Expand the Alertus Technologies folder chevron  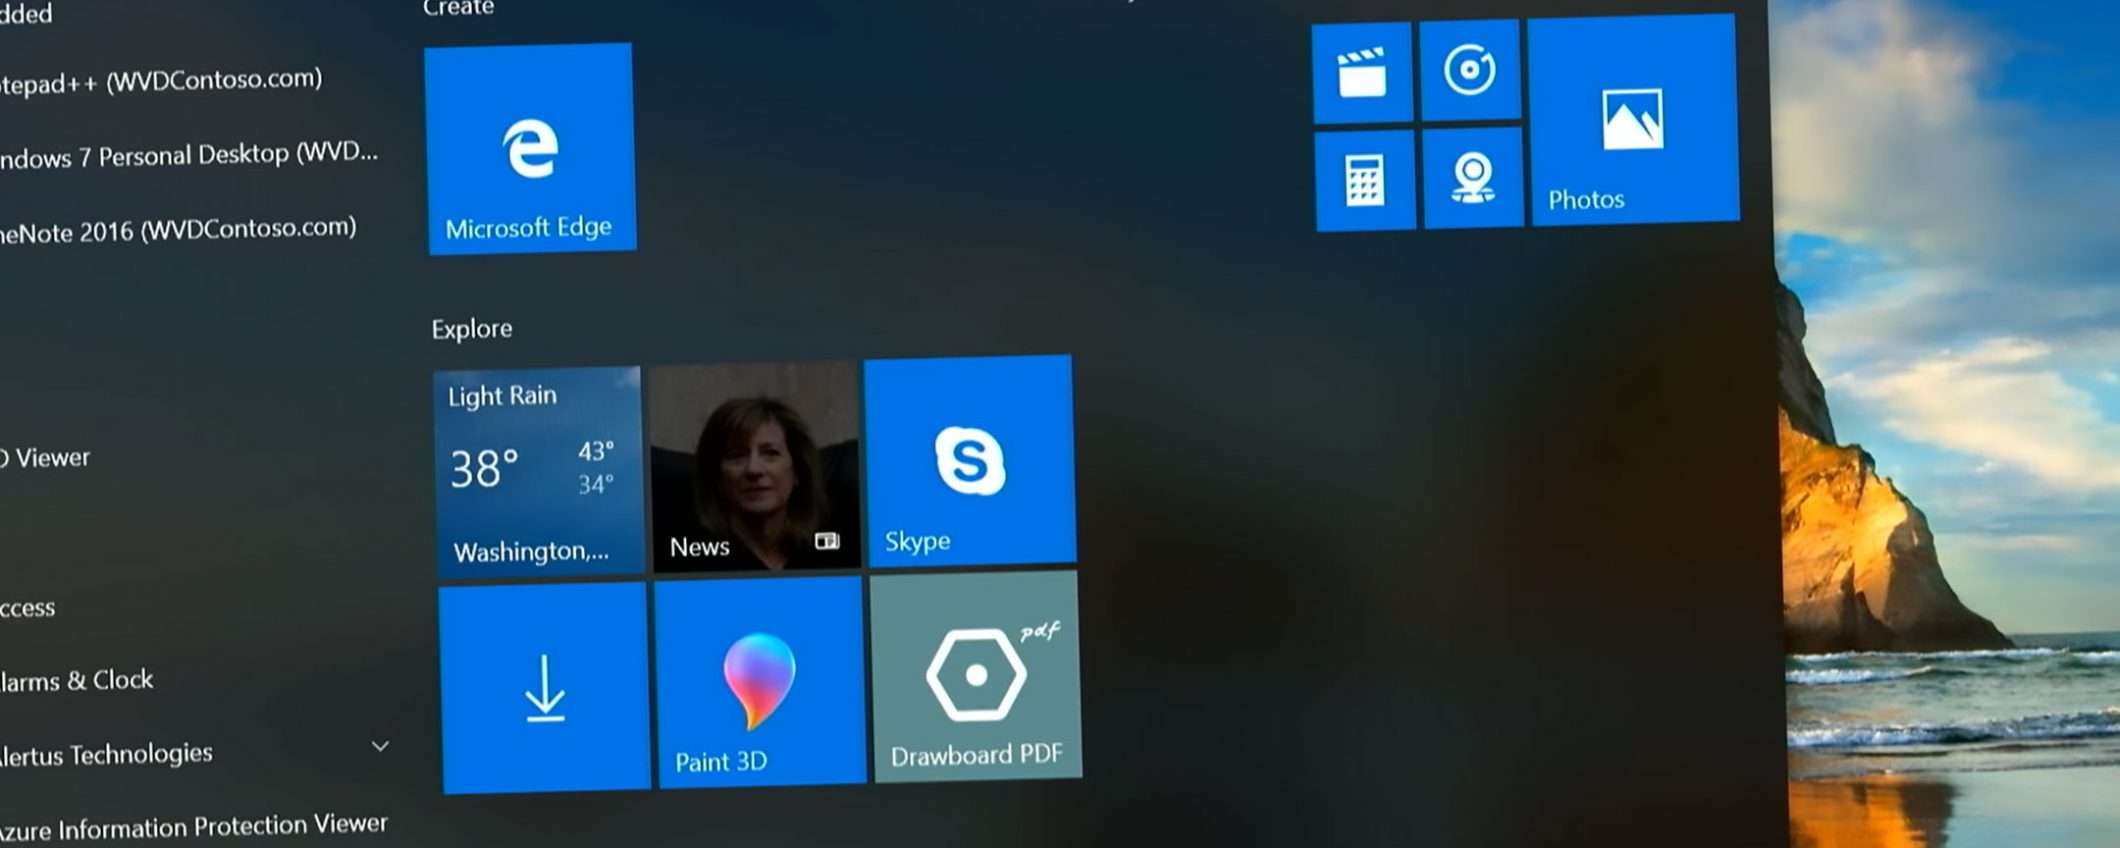point(380,746)
